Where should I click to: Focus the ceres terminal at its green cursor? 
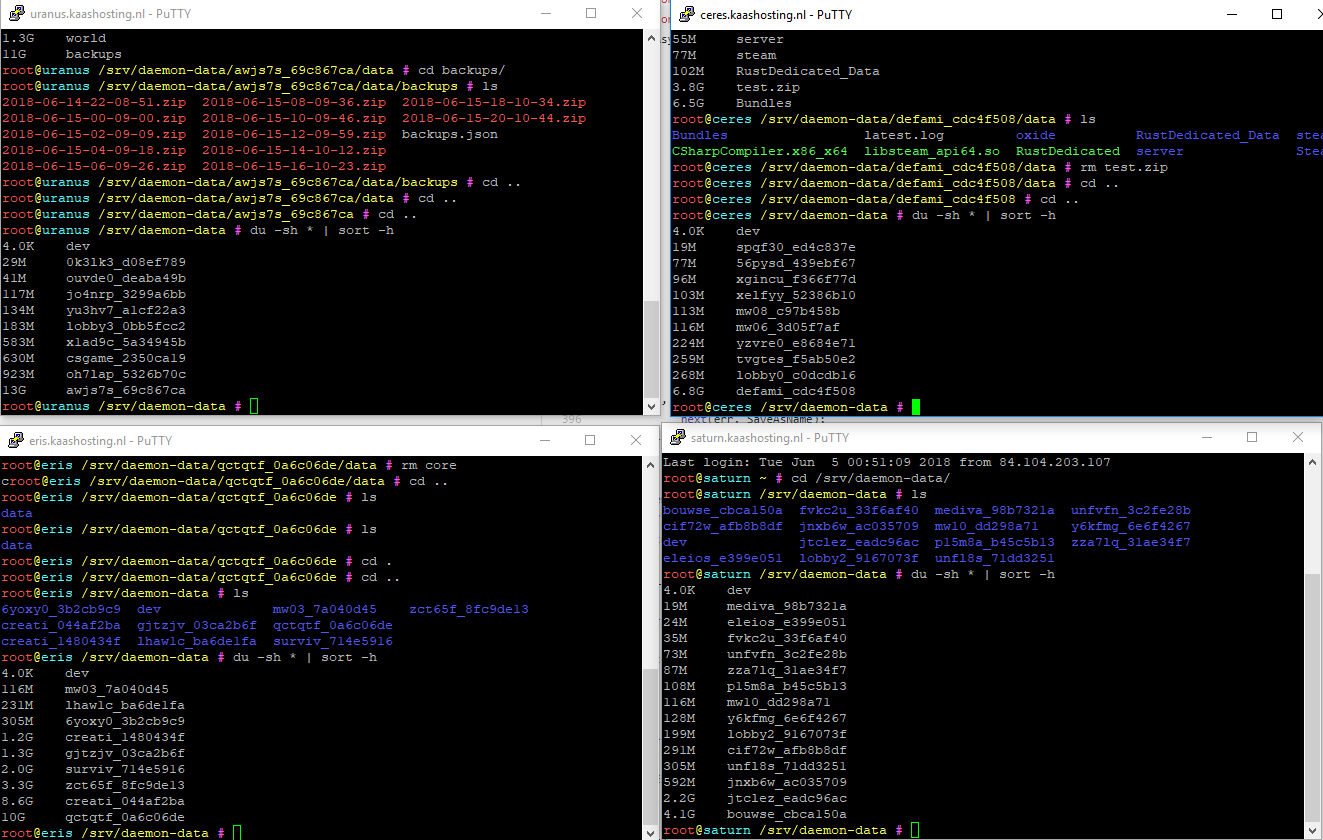pyautogui.click(x=915, y=407)
